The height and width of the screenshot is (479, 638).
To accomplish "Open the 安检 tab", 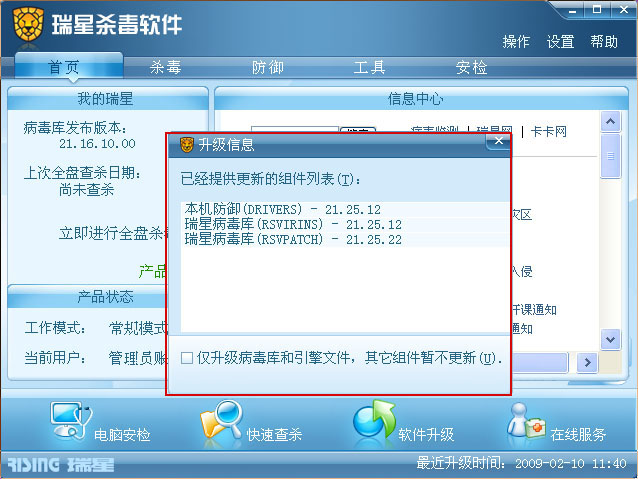I will pyautogui.click(x=471, y=67).
